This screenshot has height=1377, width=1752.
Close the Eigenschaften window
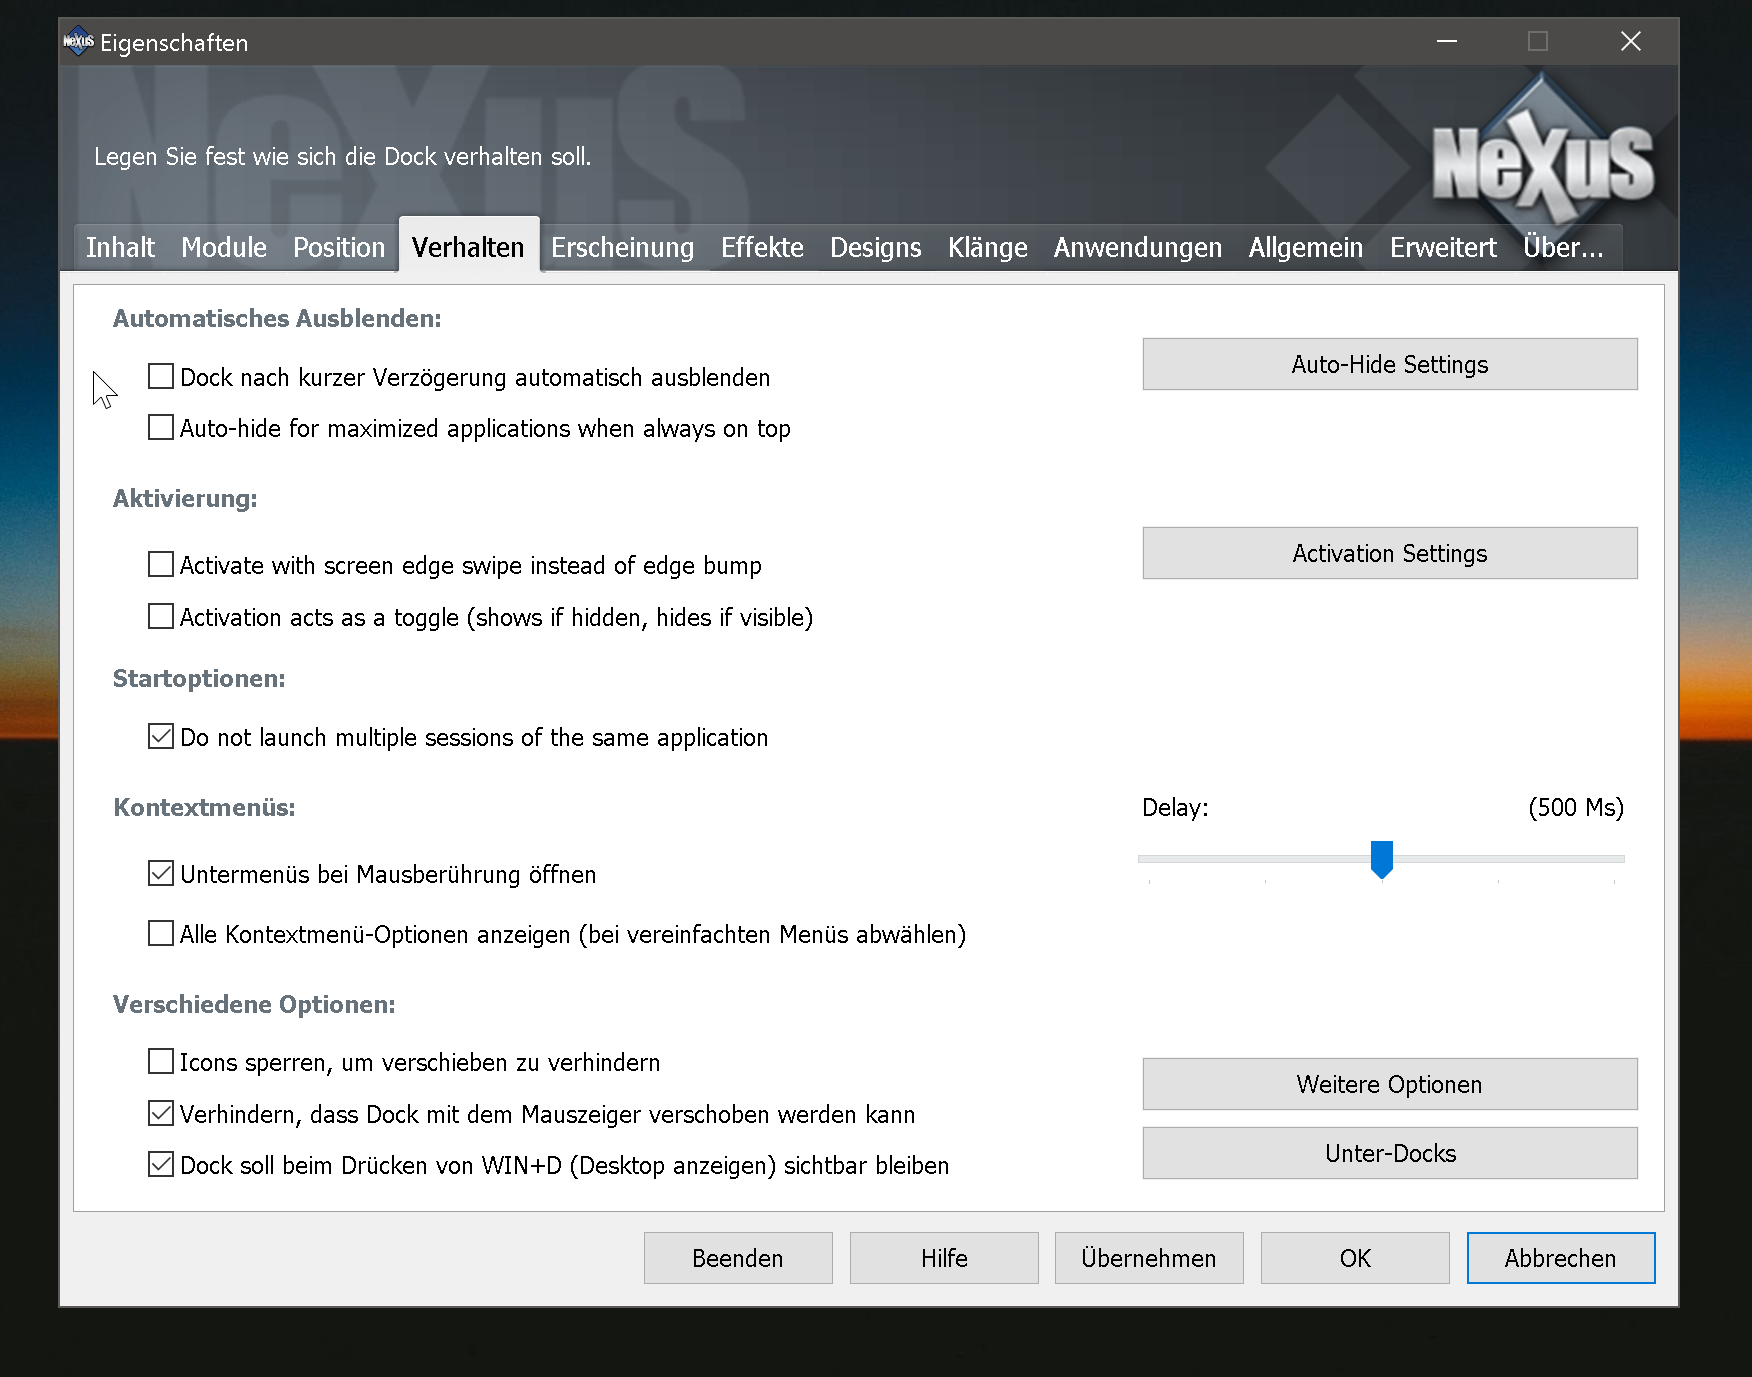pyautogui.click(x=1630, y=41)
